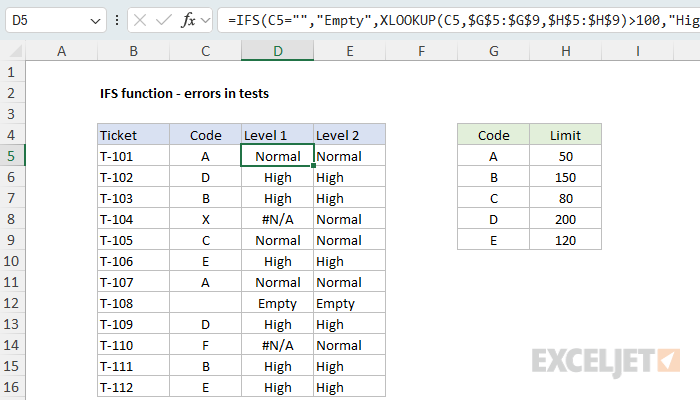The image size is (700, 400).
Task: Select column A header
Action: 62,51
